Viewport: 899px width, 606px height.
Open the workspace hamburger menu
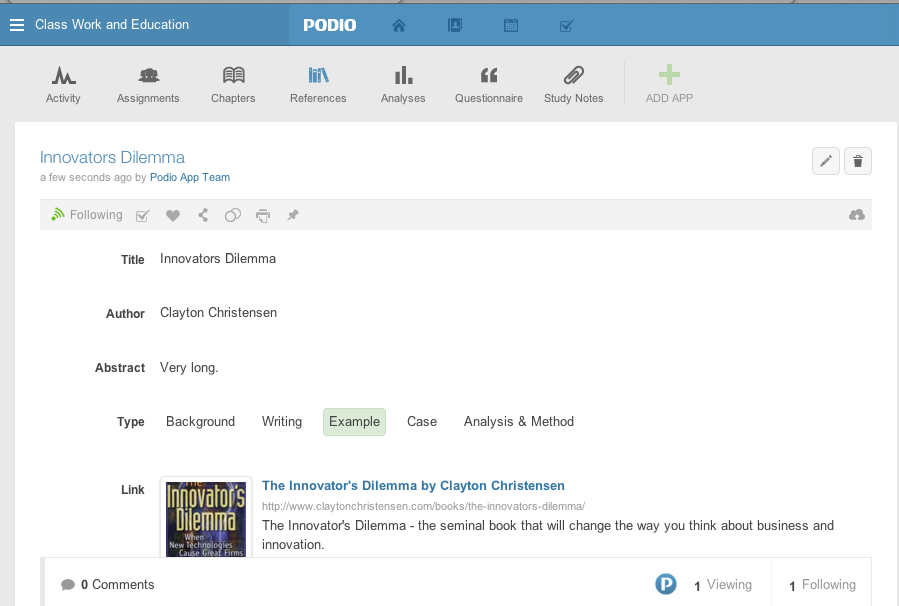pos(16,25)
